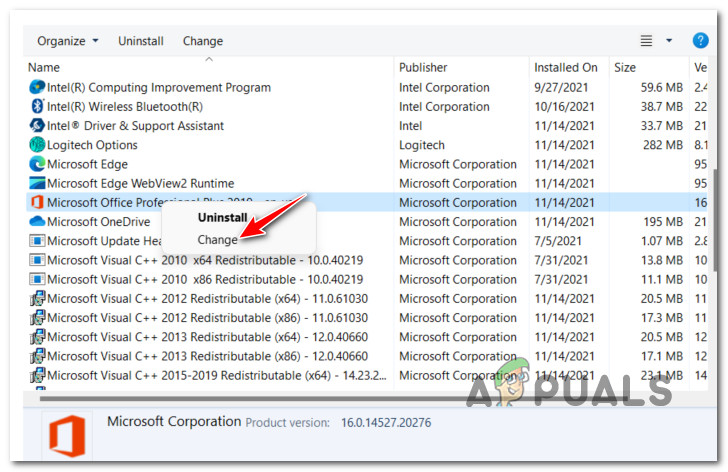
Task: Select Microsoft Edge WebView2 Runtime entry
Action: (x=140, y=183)
